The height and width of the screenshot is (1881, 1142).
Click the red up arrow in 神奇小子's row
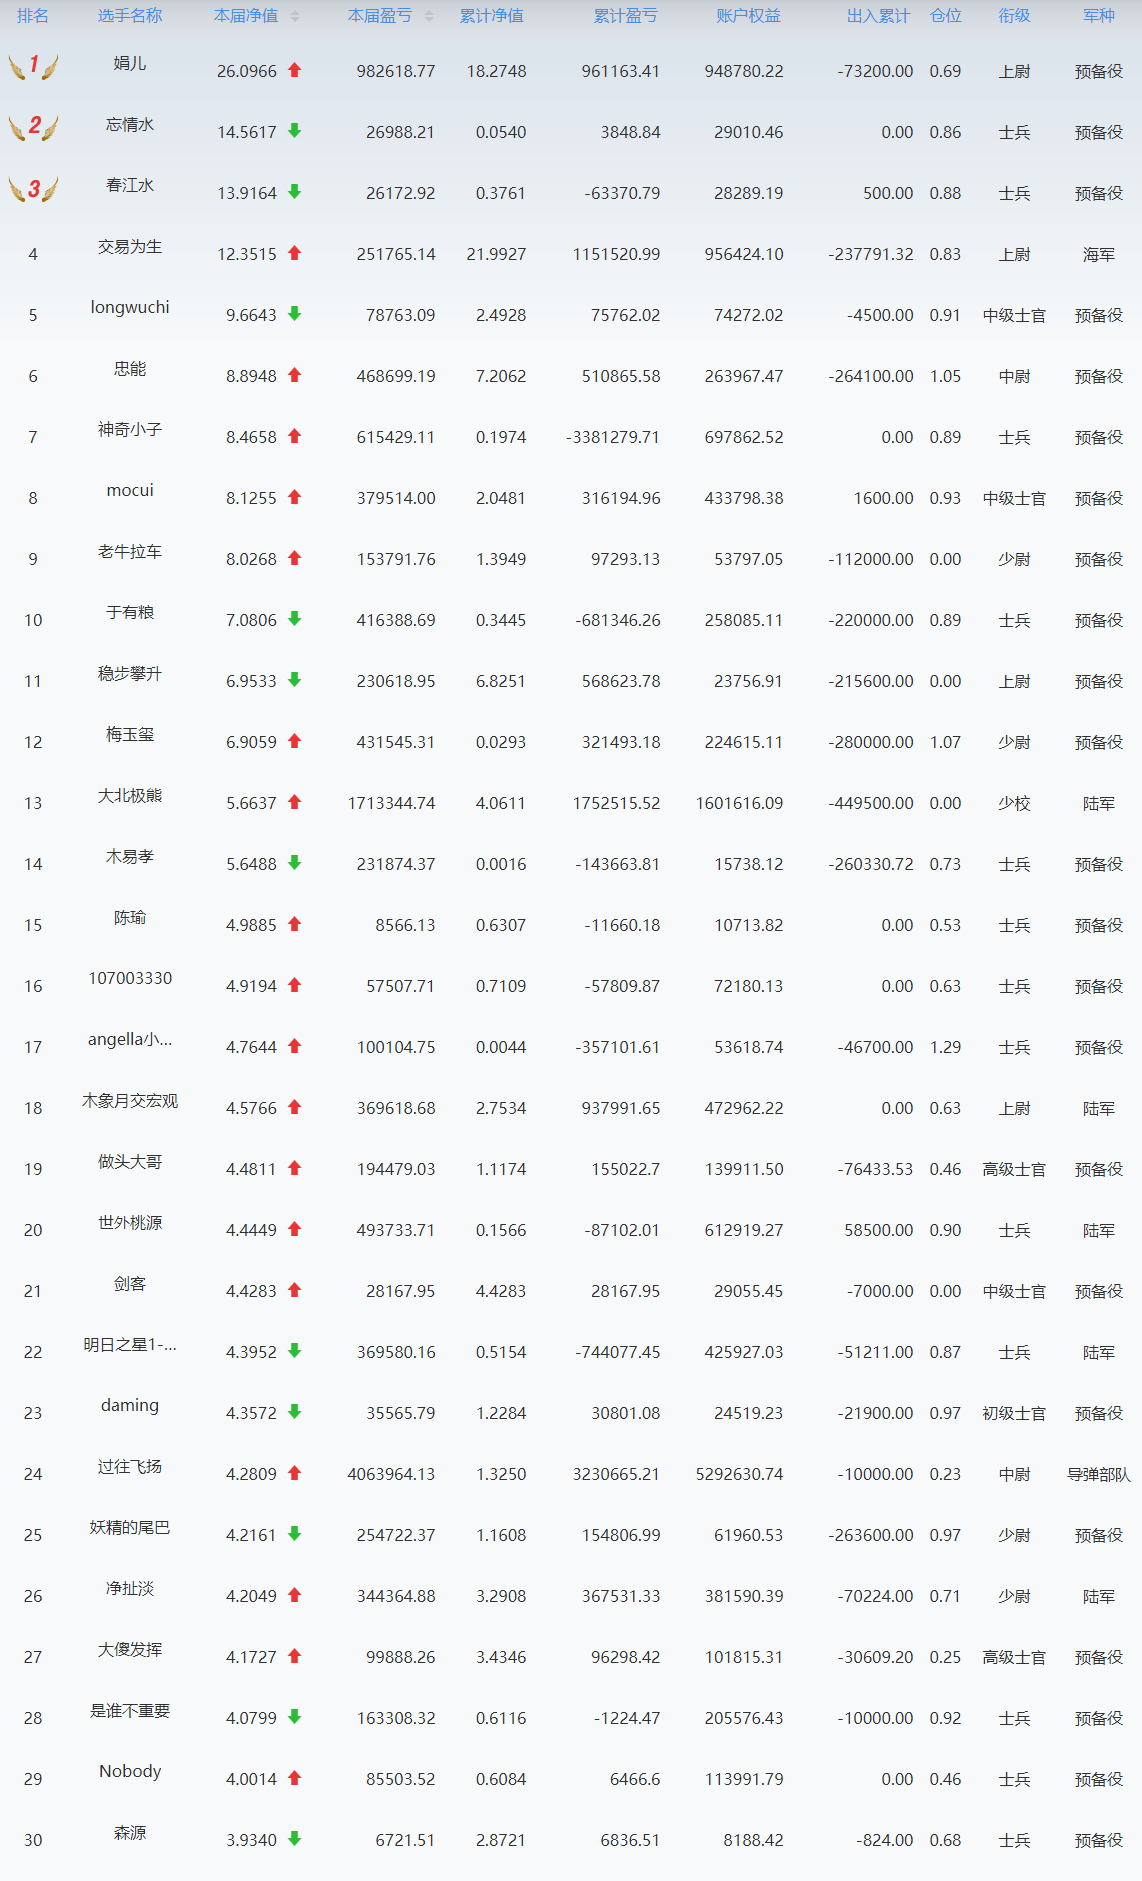[x=295, y=436]
